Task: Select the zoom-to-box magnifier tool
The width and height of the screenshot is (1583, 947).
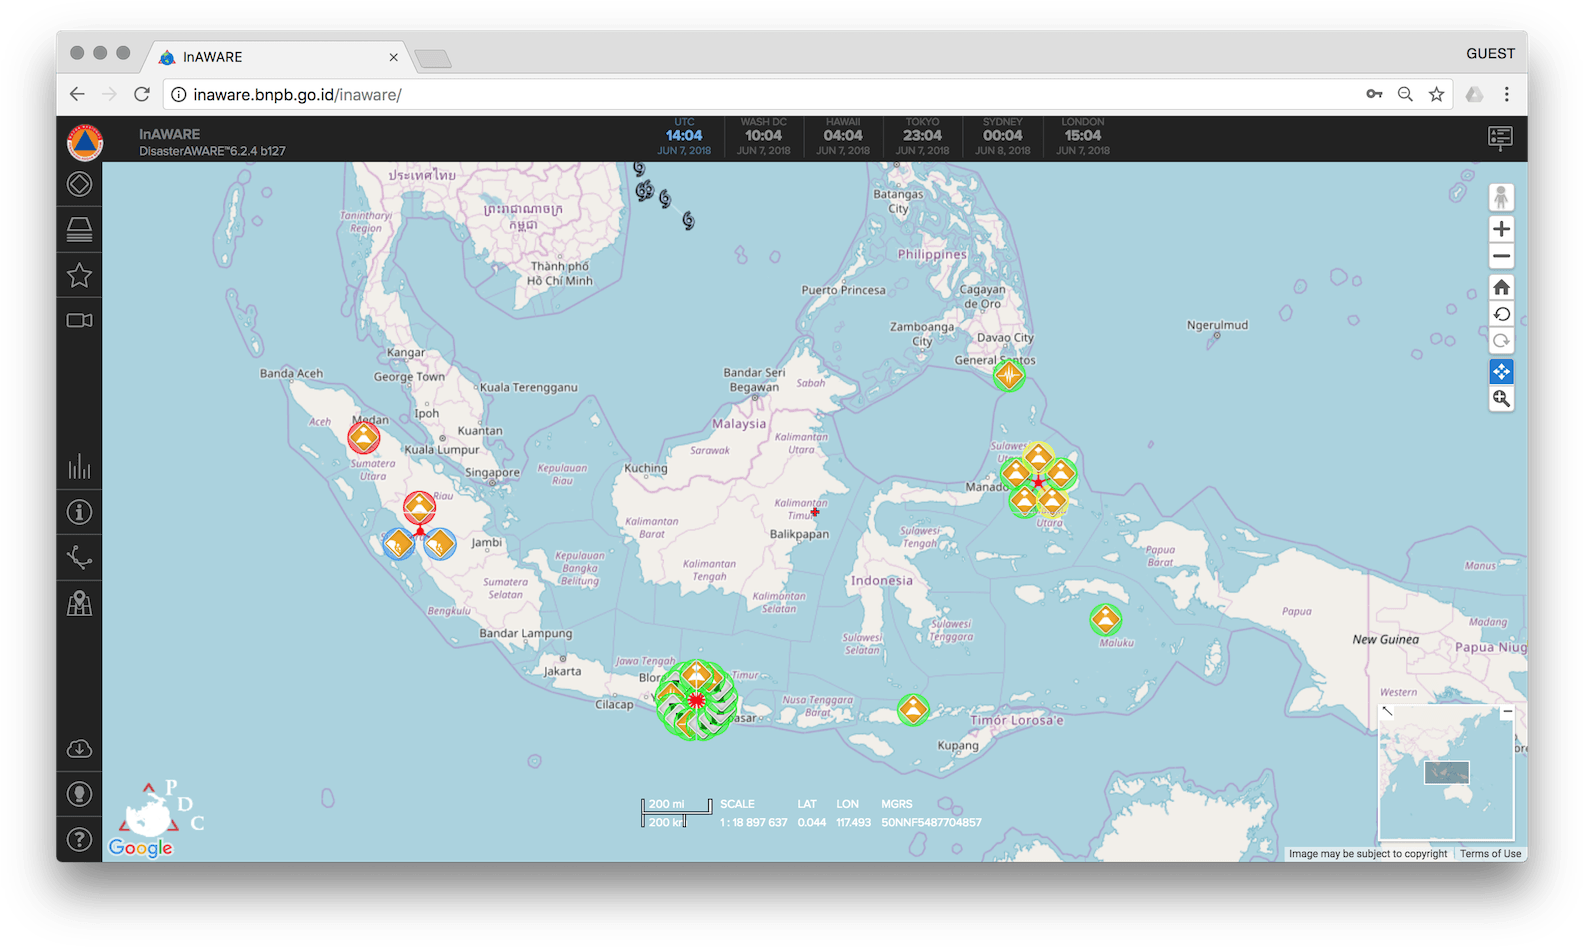Action: [x=1501, y=399]
